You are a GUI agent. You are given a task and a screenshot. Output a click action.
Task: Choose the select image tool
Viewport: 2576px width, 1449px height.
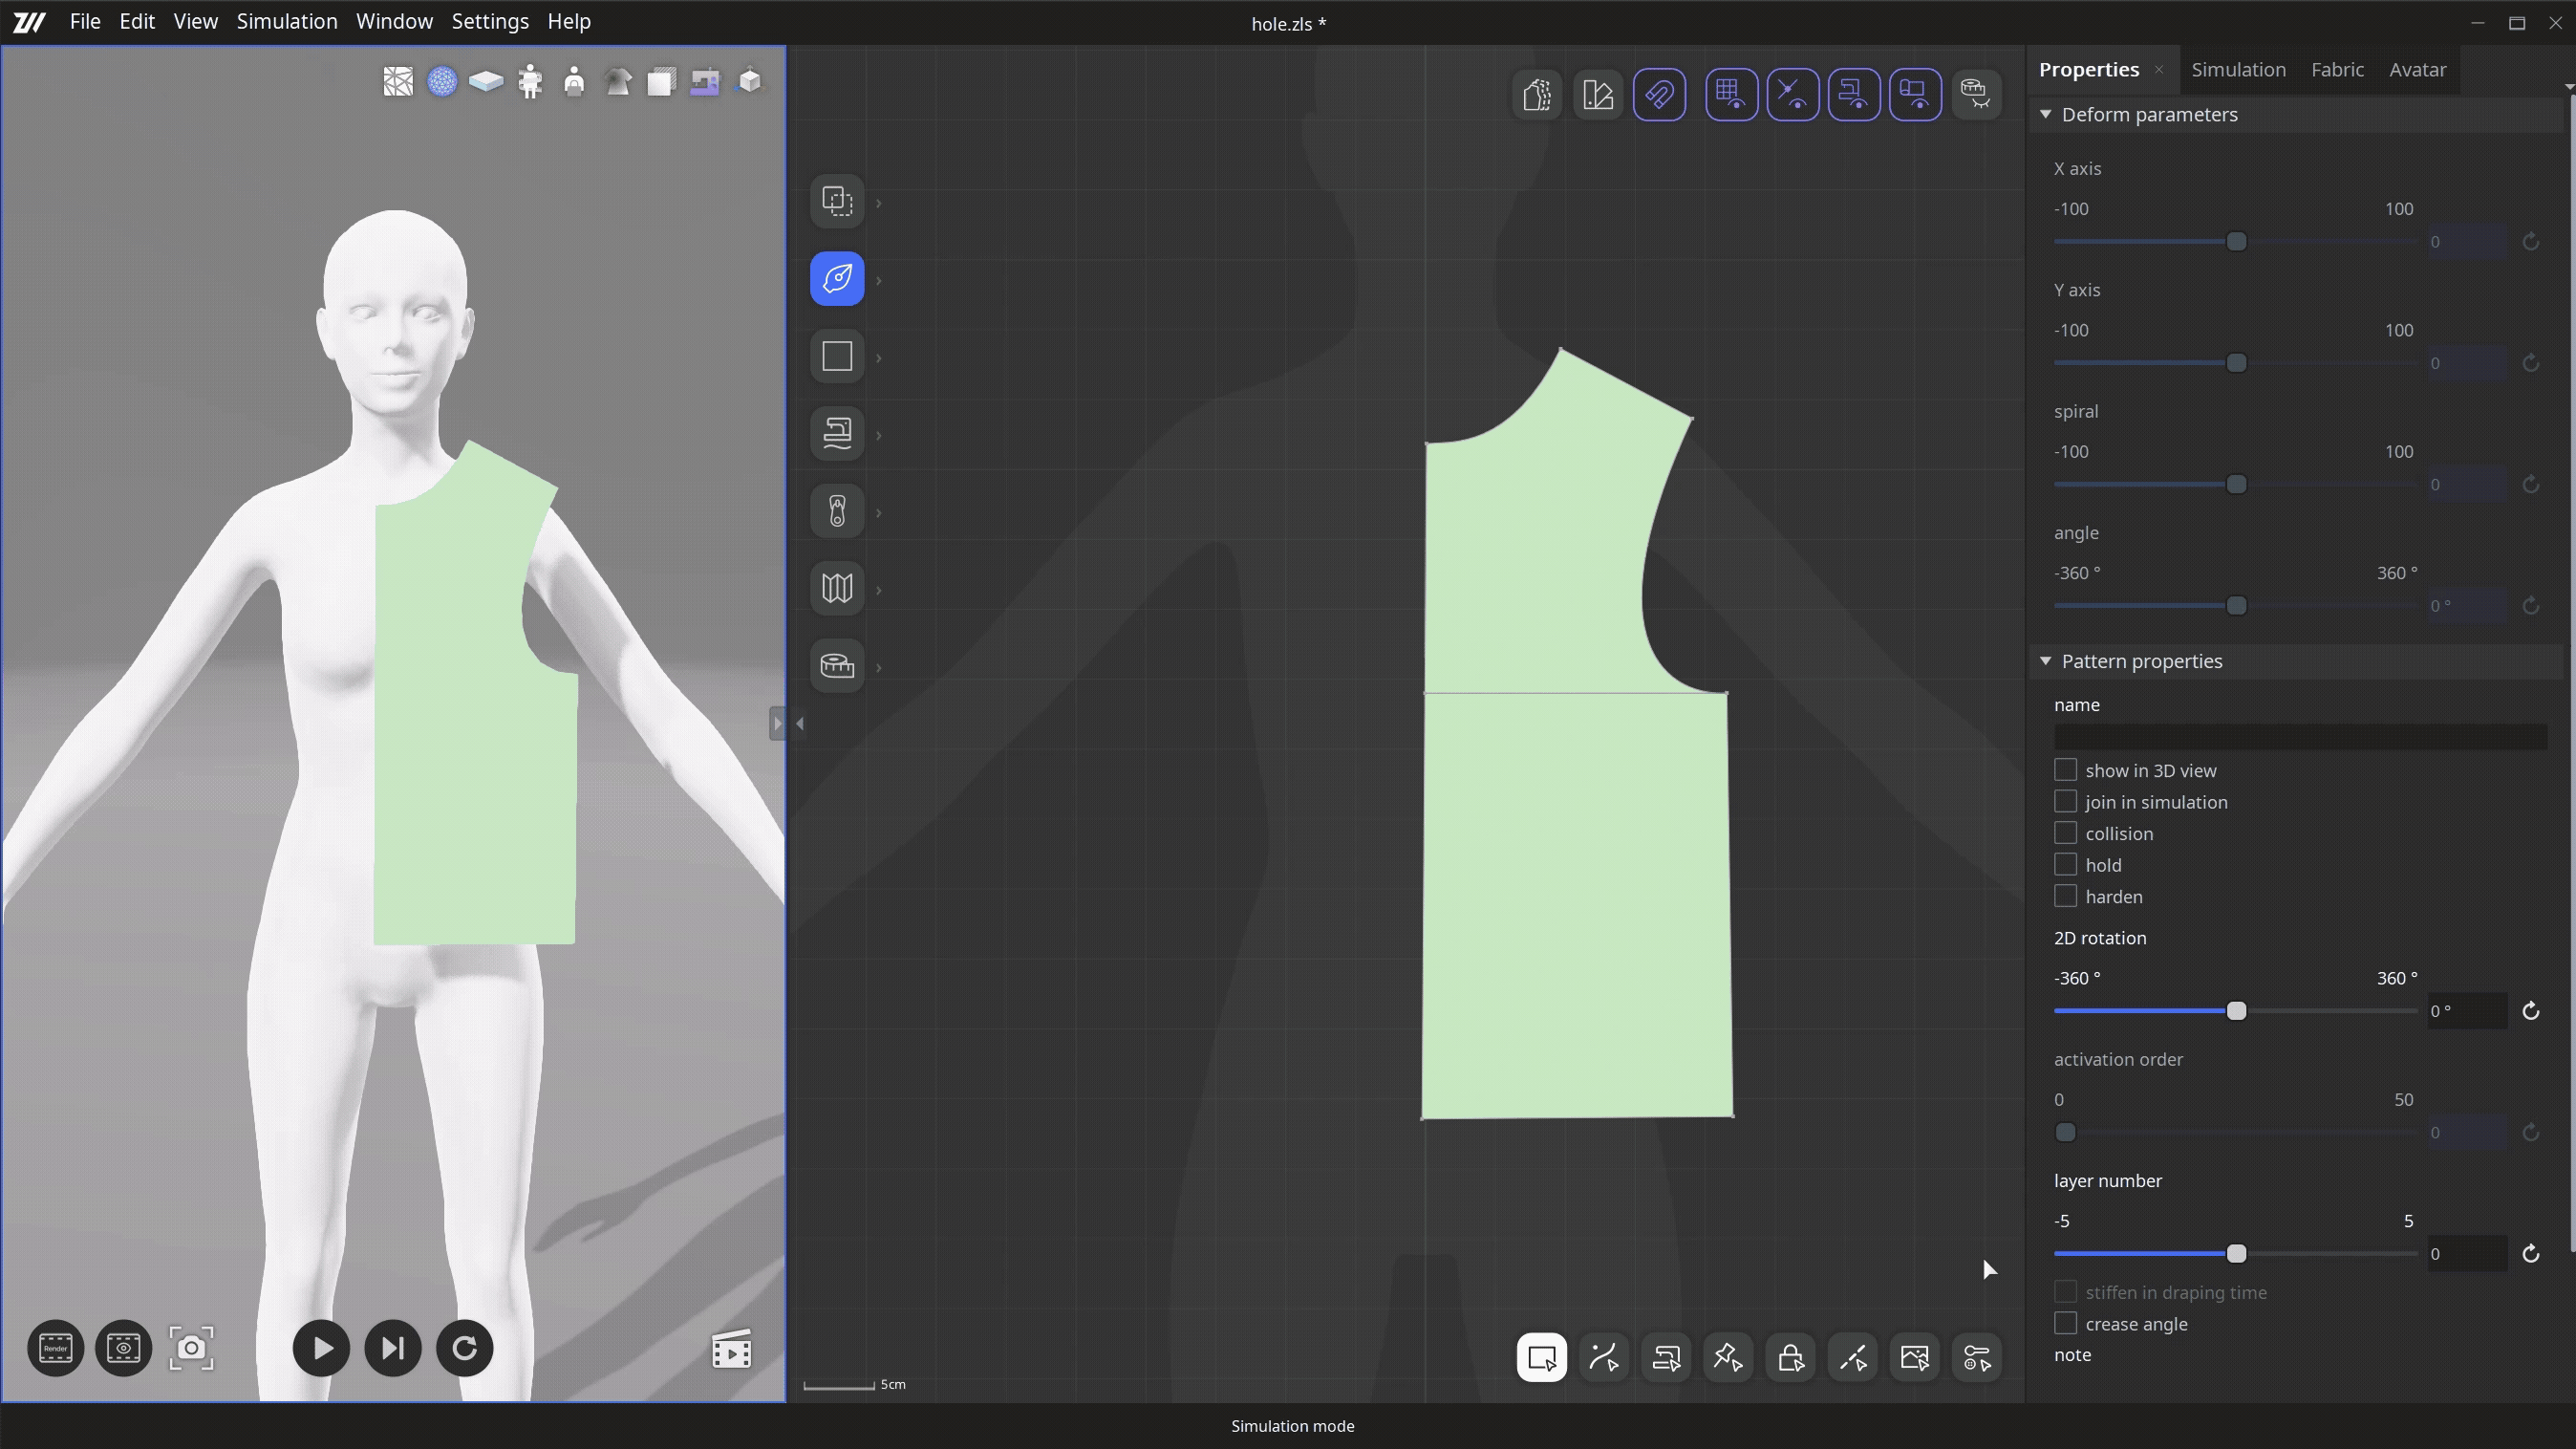1915,1358
